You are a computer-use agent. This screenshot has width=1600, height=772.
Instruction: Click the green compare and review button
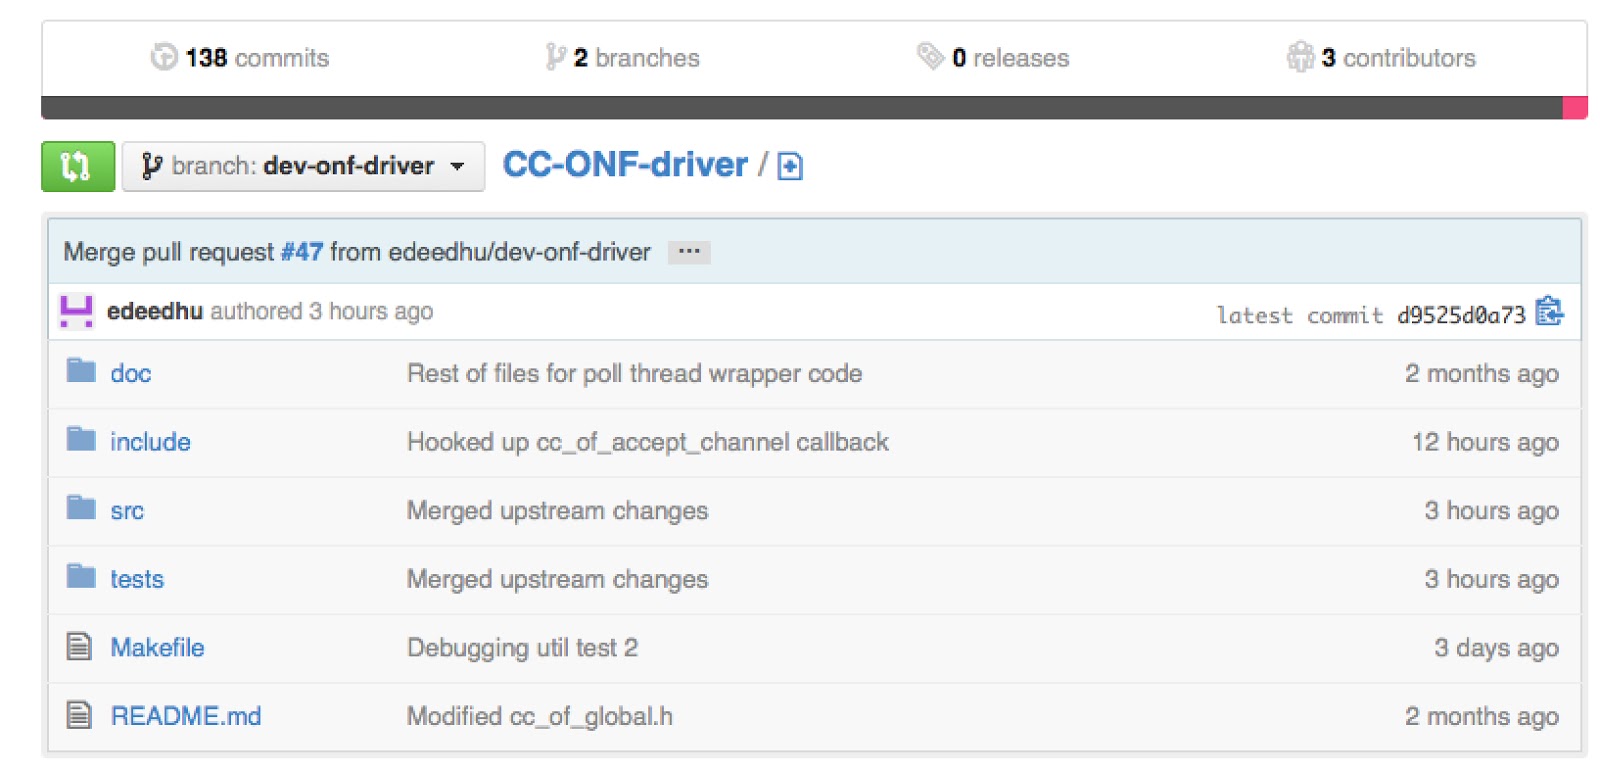(78, 166)
